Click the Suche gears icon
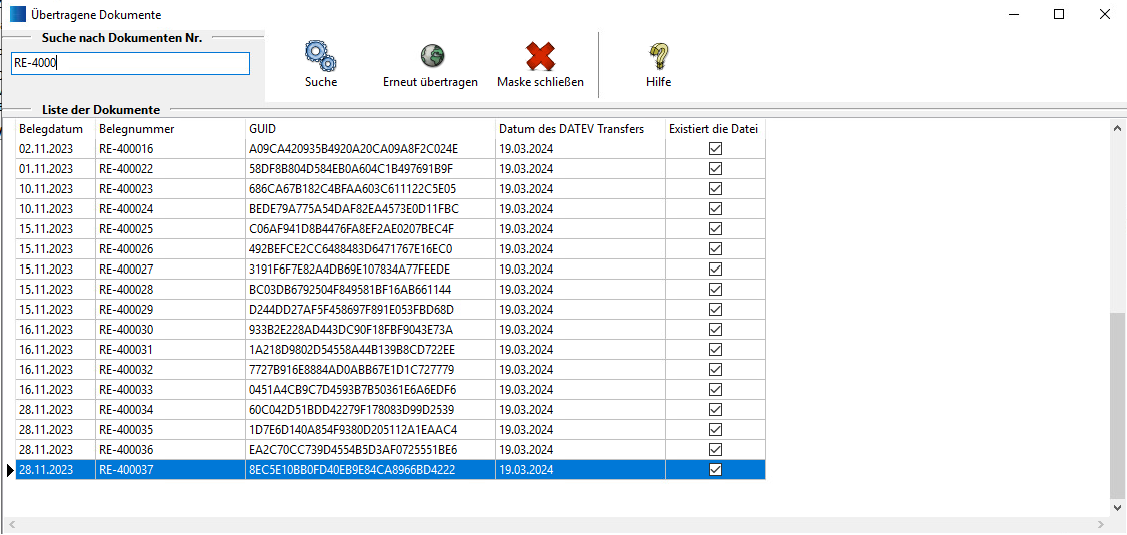This screenshot has width=1127, height=535. (320, 56)
